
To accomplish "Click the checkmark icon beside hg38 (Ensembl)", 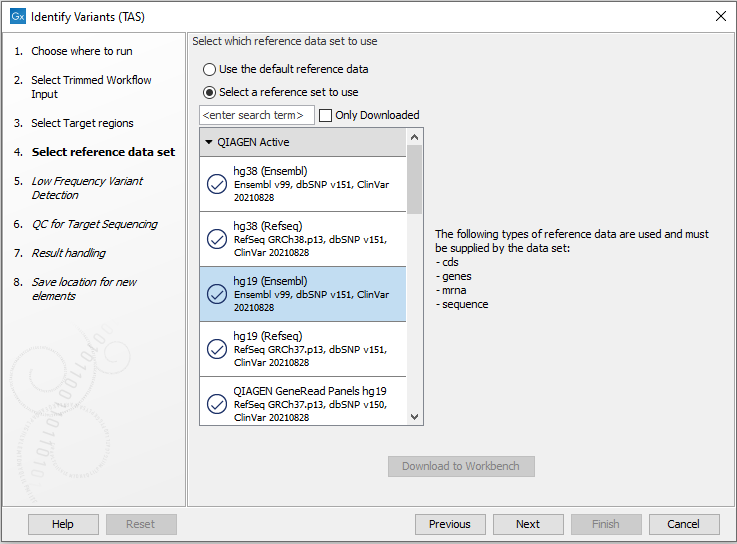I will click(216, 184).
